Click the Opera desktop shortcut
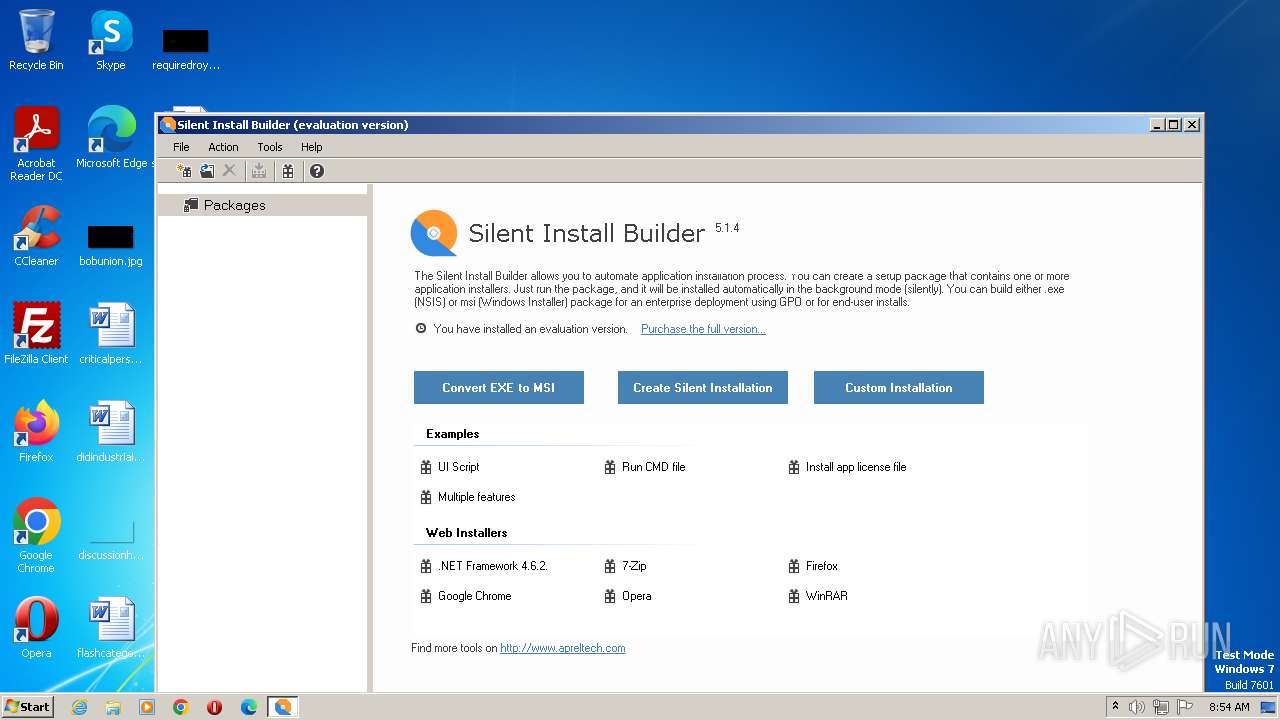Viewport: 1280px width, 720px height. (x=36, y=627)
